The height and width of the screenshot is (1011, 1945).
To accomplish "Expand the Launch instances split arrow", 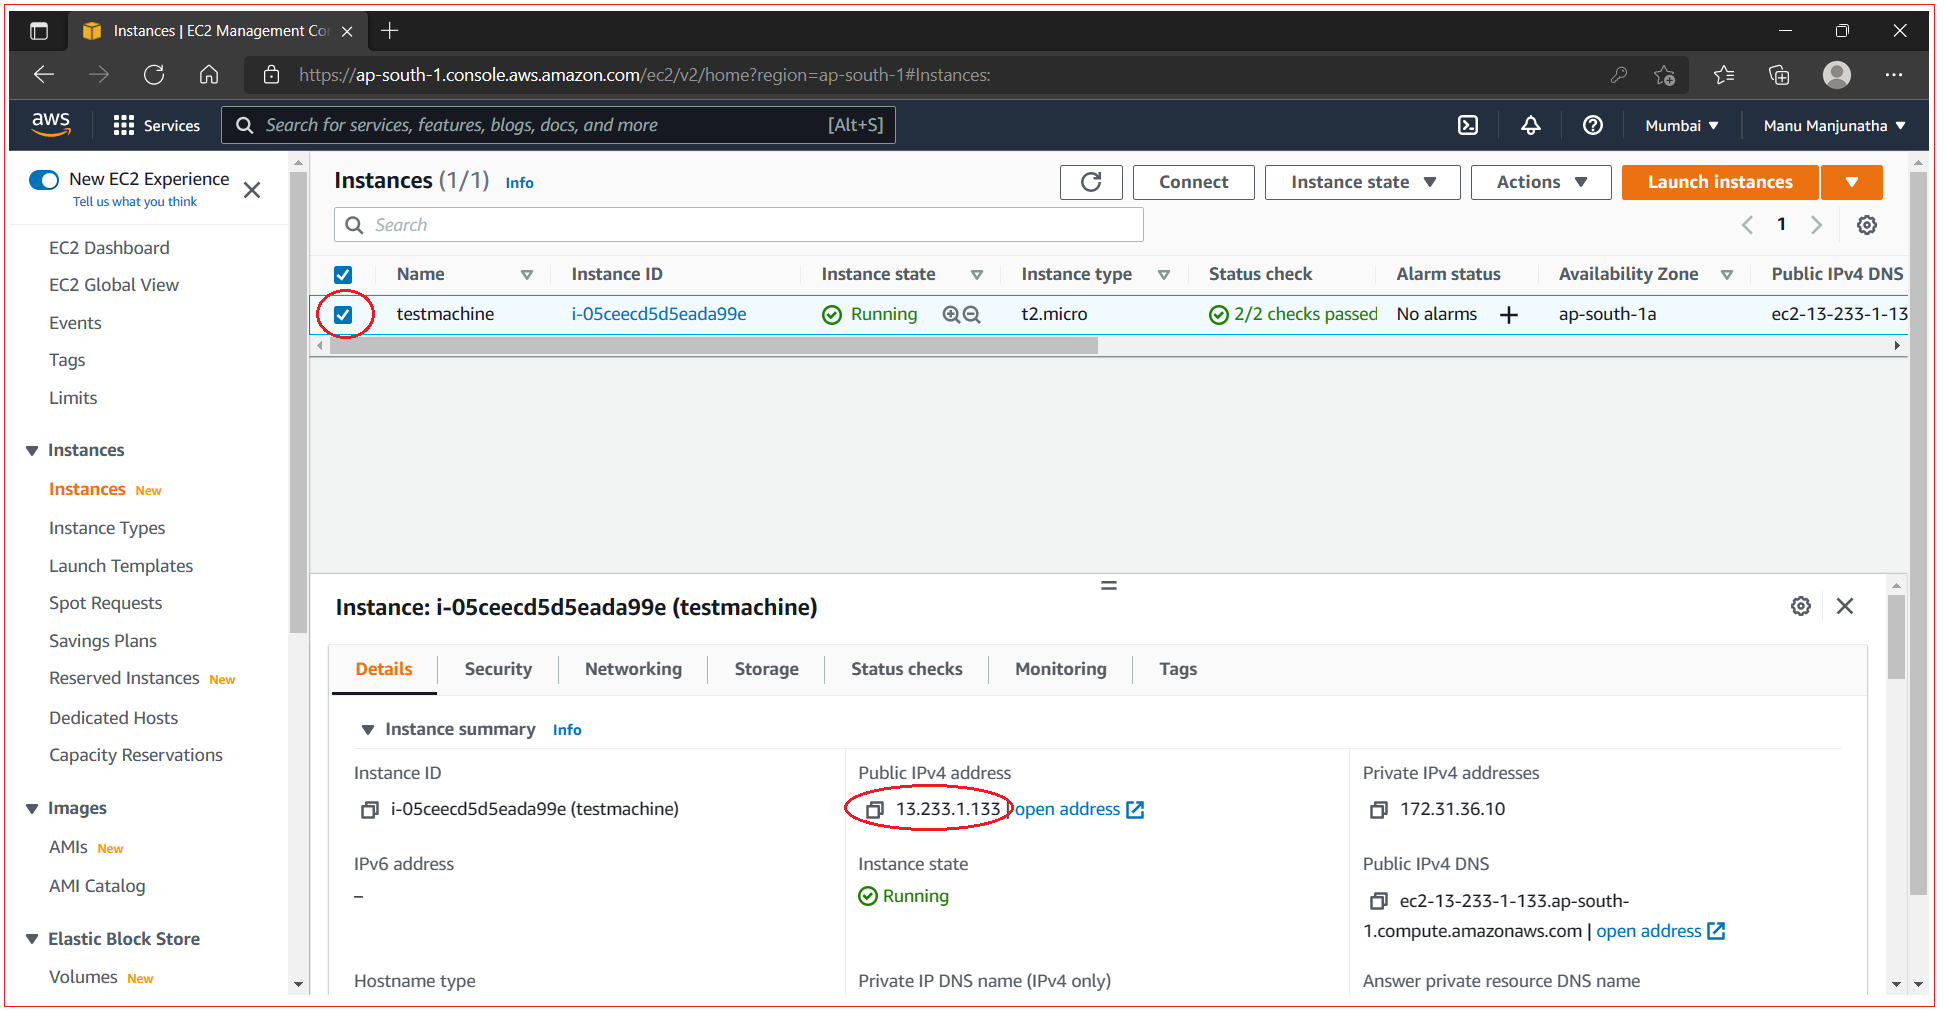I will coord(1852,182).
